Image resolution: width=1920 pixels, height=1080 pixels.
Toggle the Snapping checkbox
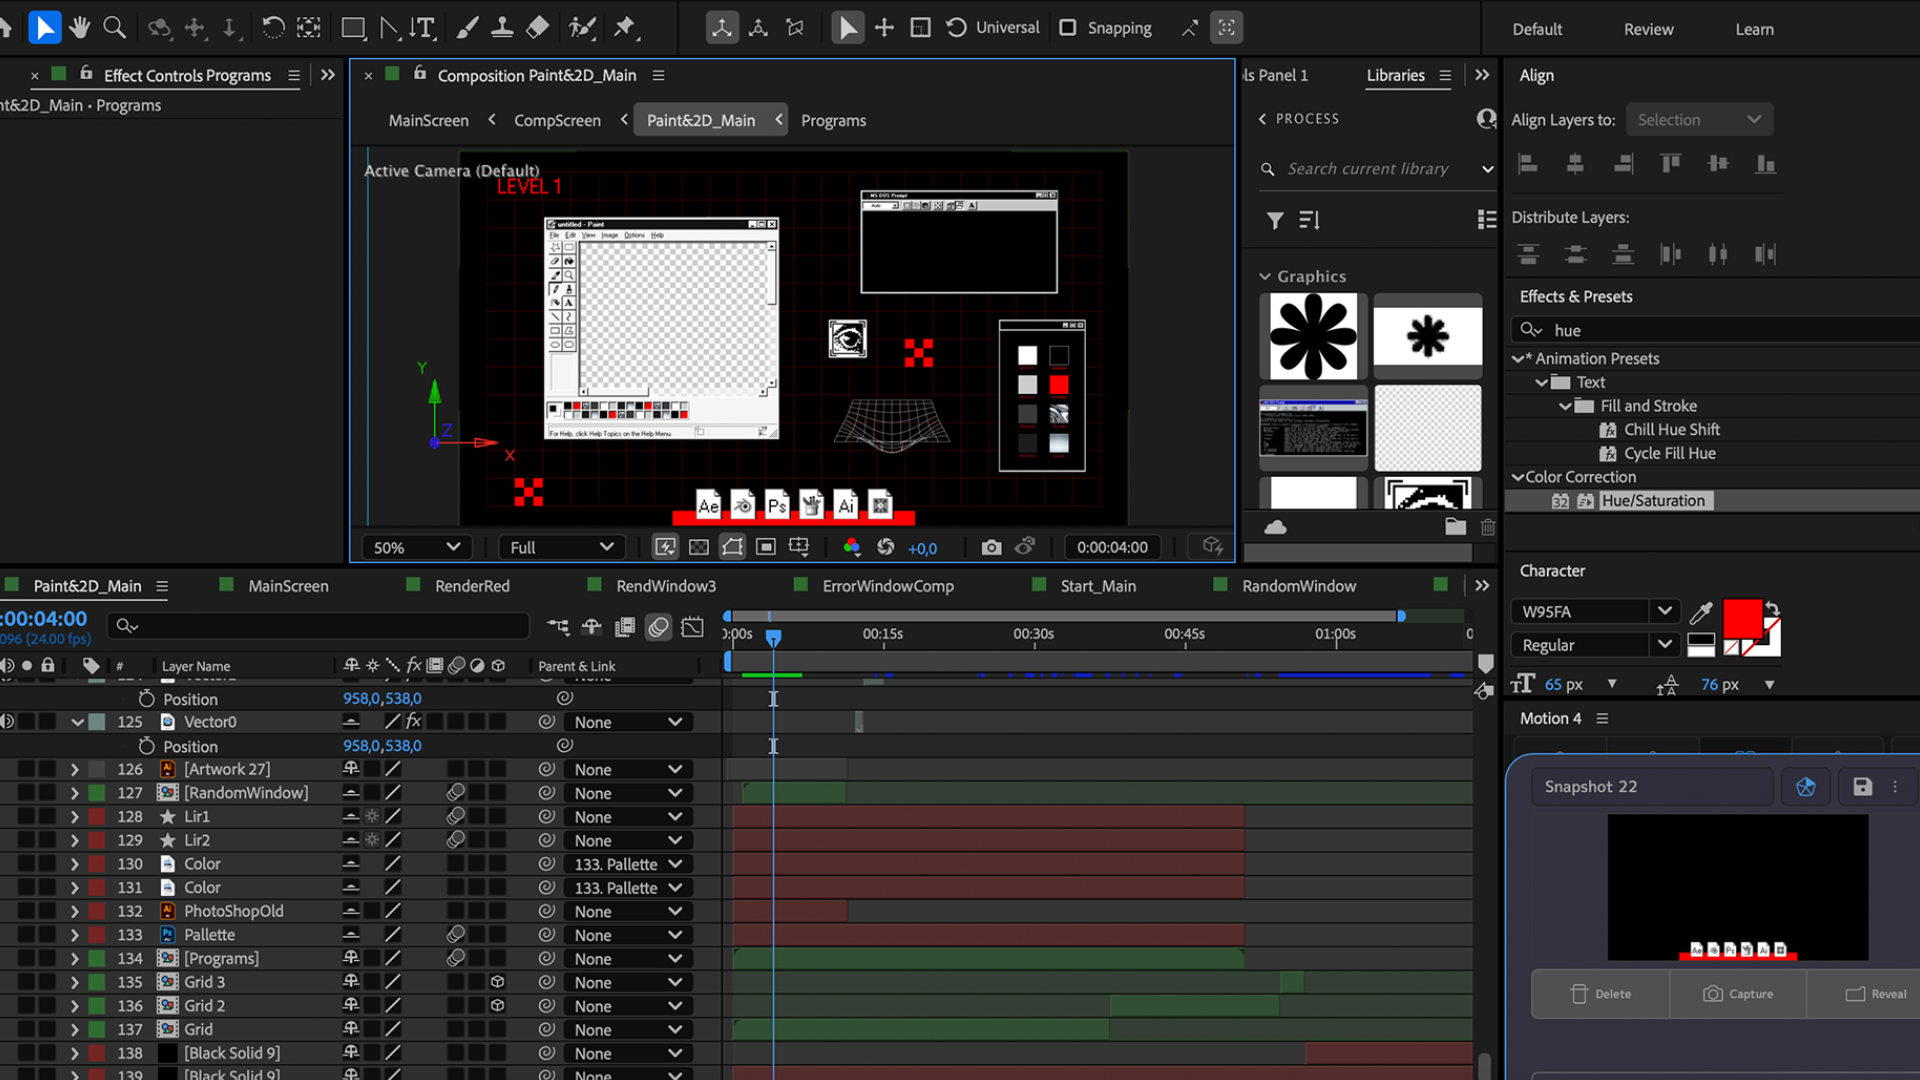click(x=1067, y=27)
